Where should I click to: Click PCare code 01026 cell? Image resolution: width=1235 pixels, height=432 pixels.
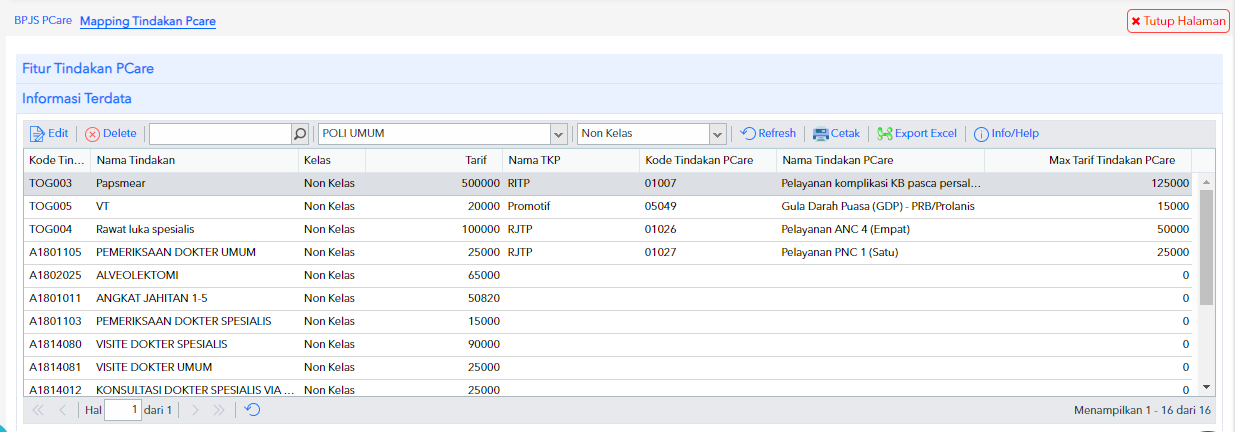pyautogui.click(x=707, y=230)
